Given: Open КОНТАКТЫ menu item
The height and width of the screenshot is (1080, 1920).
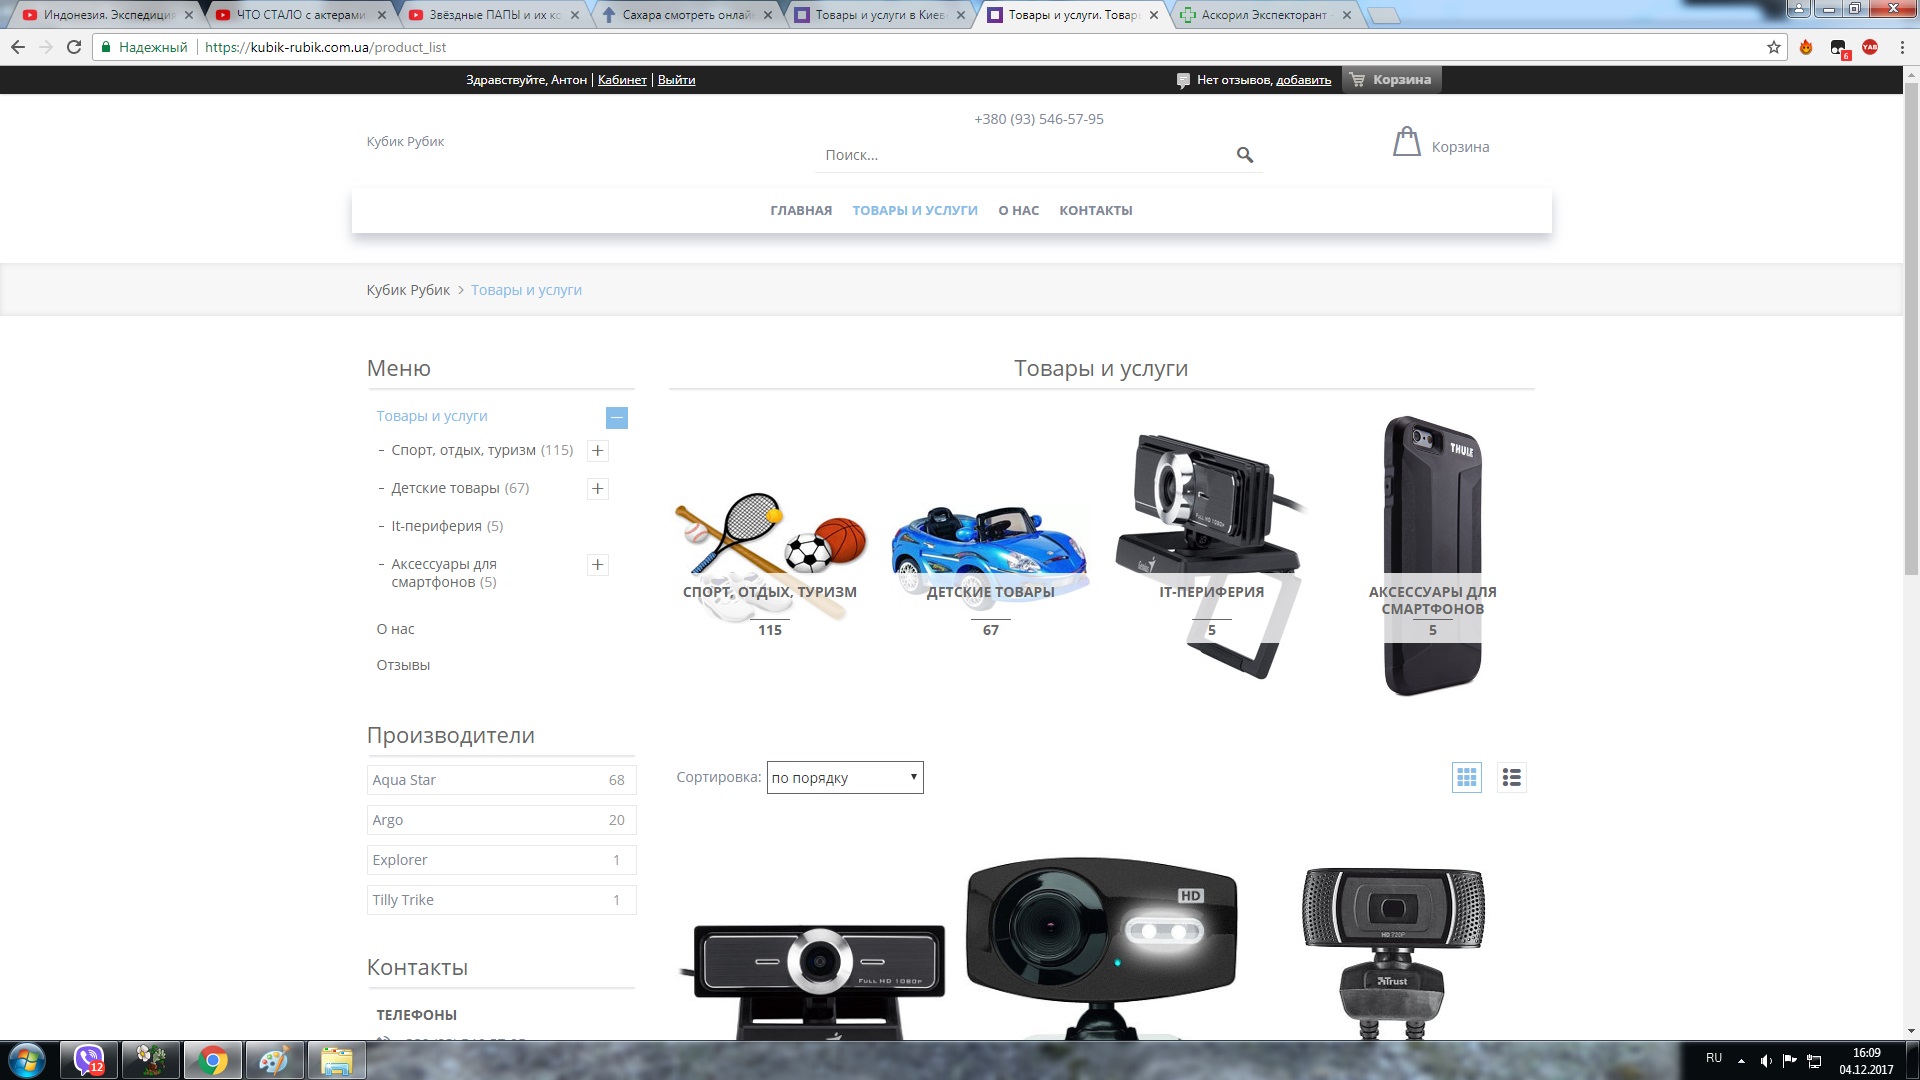Looking at the screenshot, I should pos(1096,210).
